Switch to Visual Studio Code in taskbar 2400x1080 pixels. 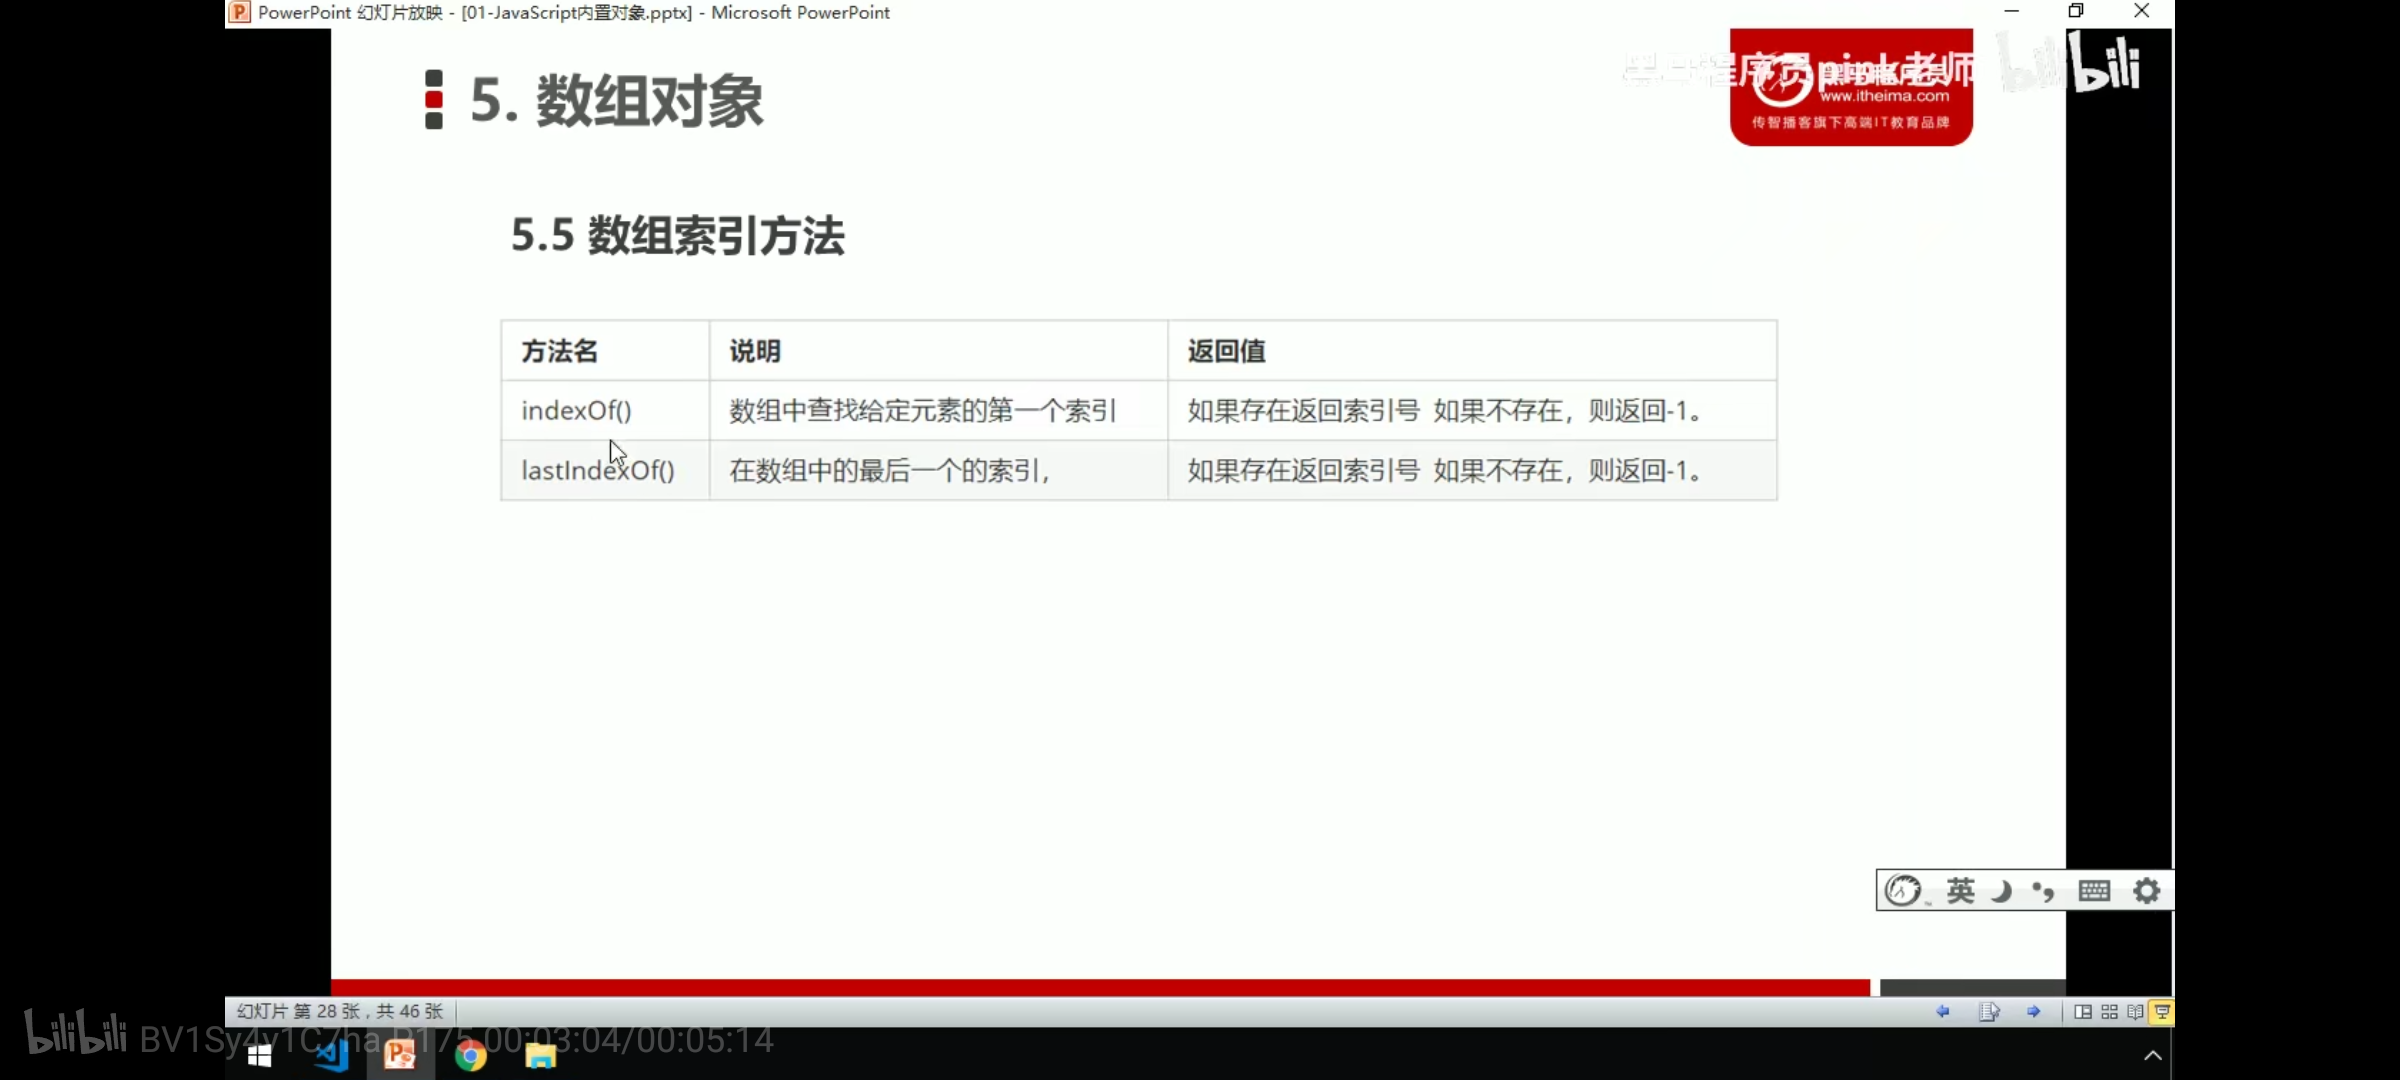point(331,1056)
